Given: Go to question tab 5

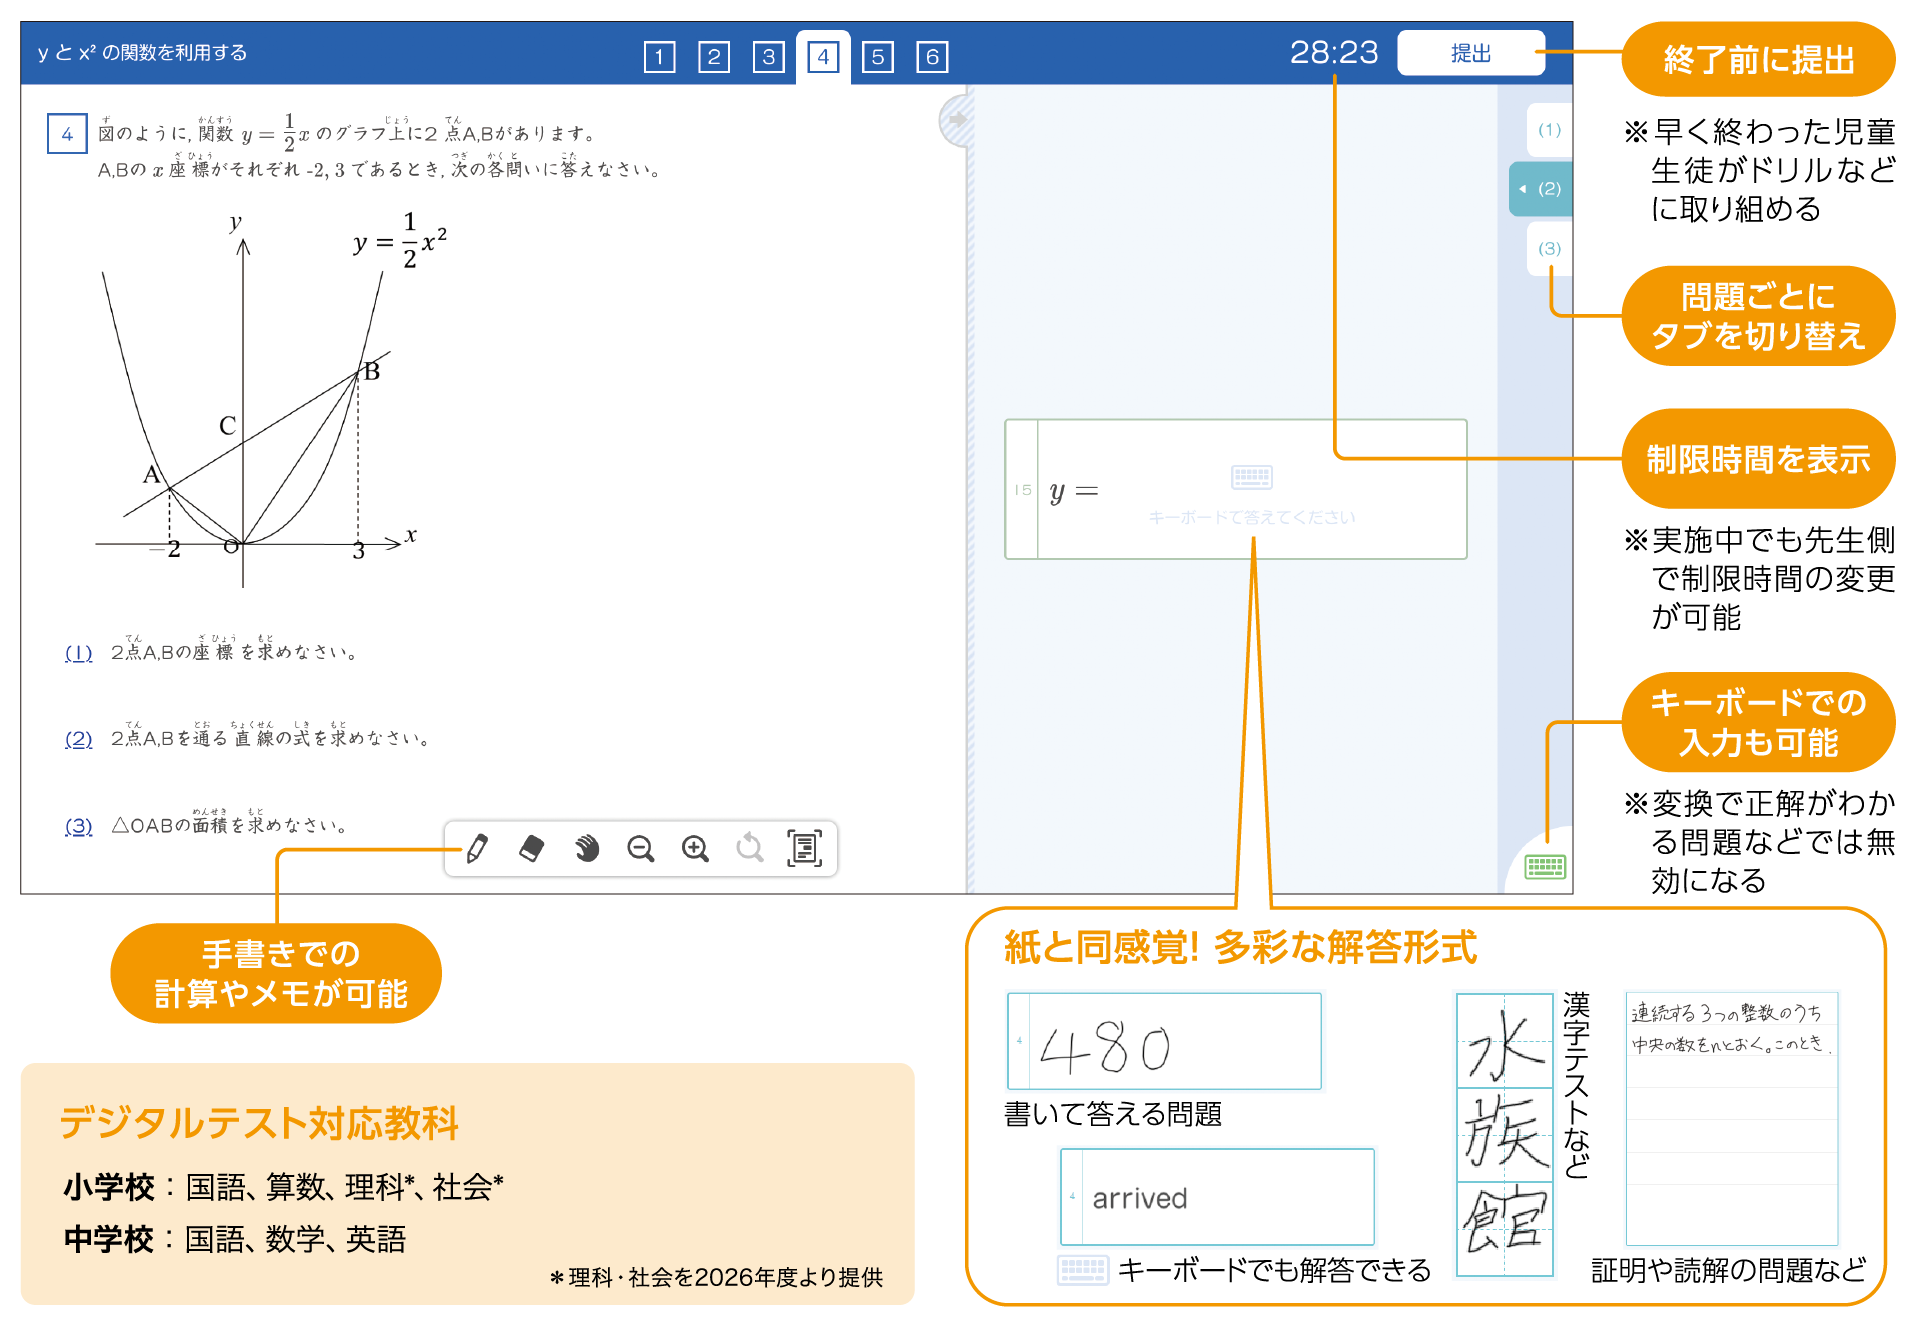Looking at the screenshot, I should coord(877,57).
